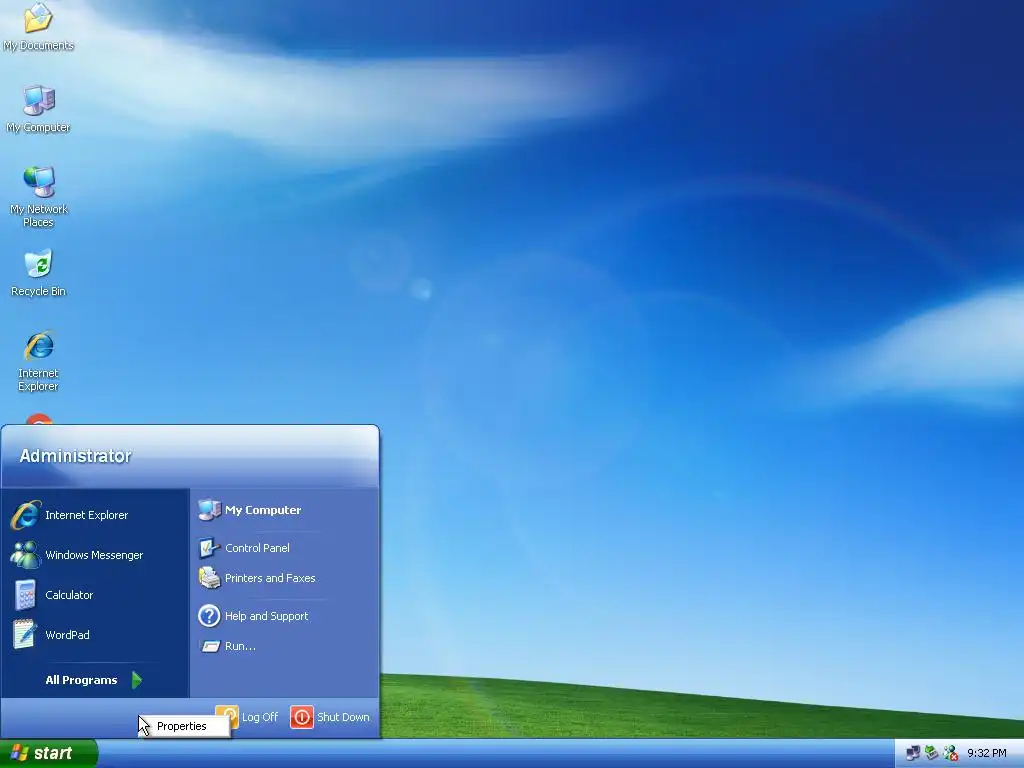Click the Start button

pyautogui.click(x=49, y=753)
